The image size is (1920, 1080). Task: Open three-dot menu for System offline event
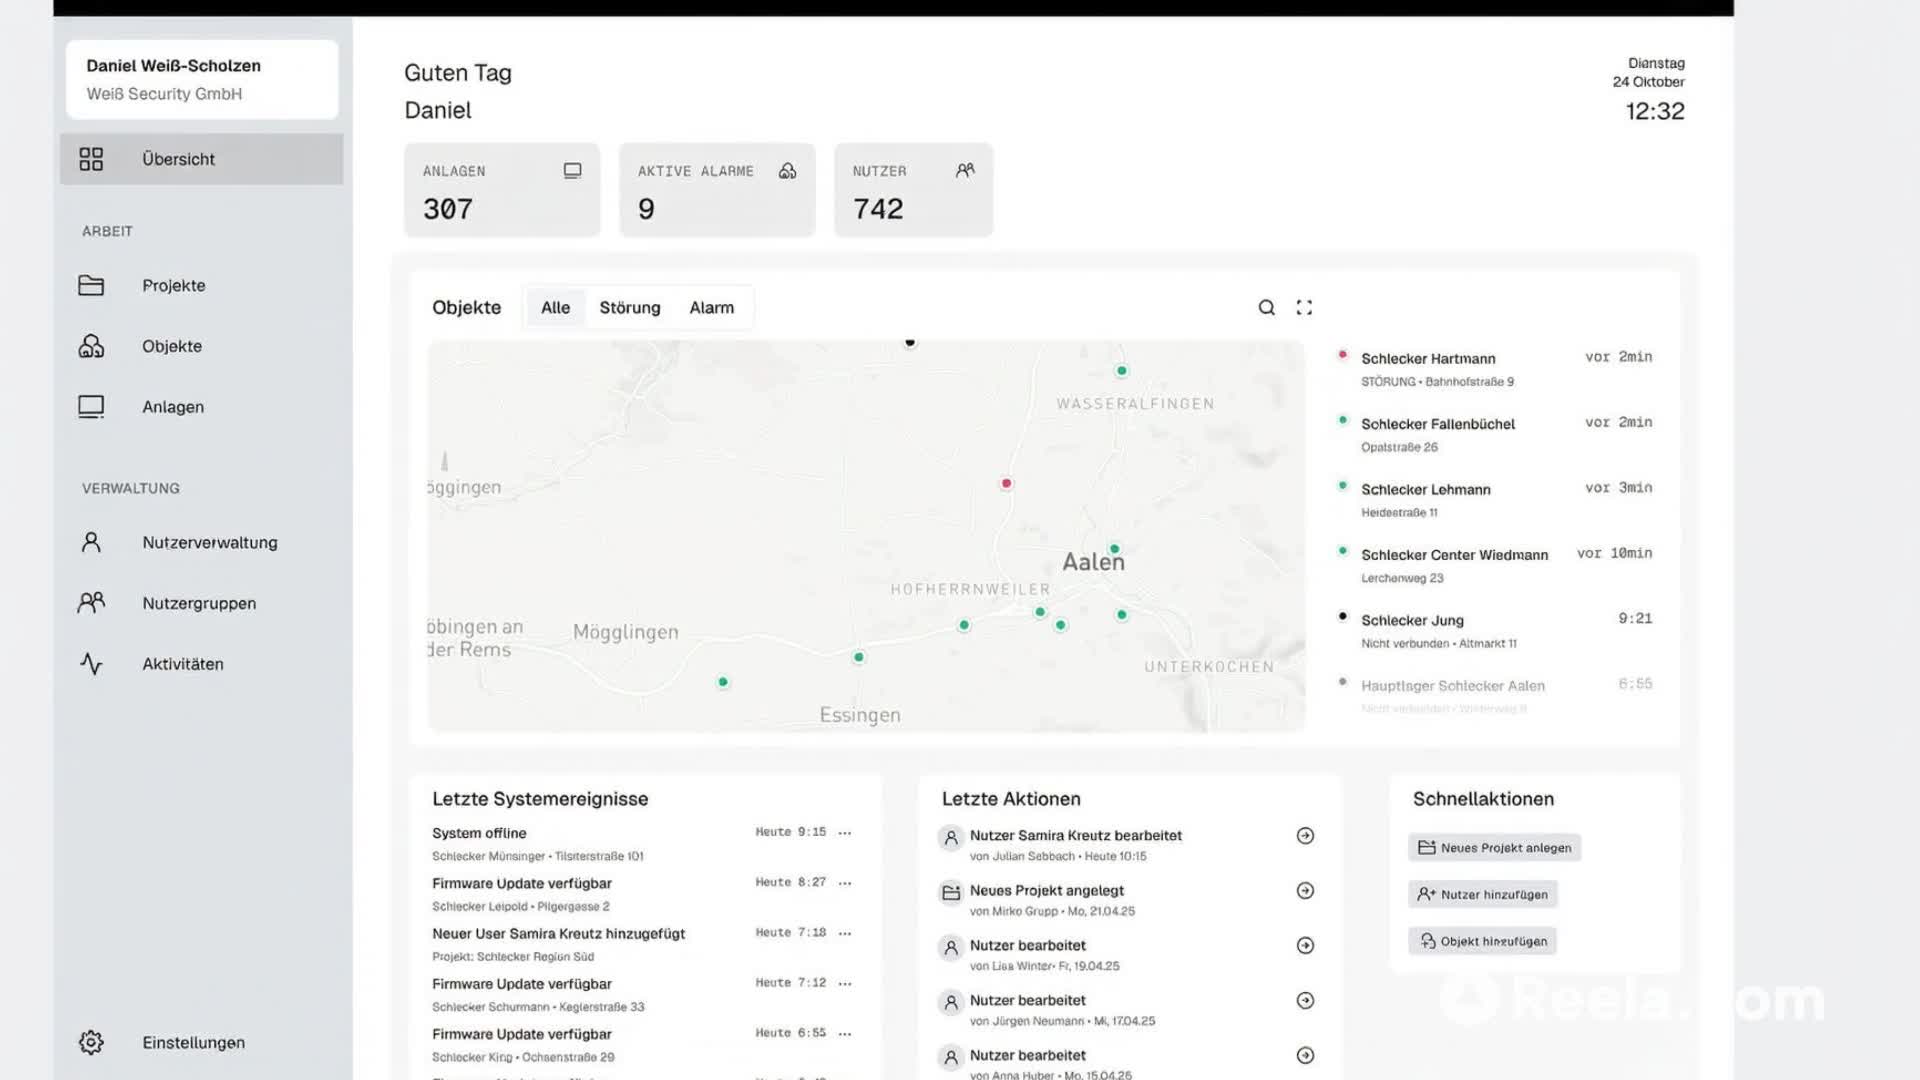pyautogui.click(x=845, y=833)
